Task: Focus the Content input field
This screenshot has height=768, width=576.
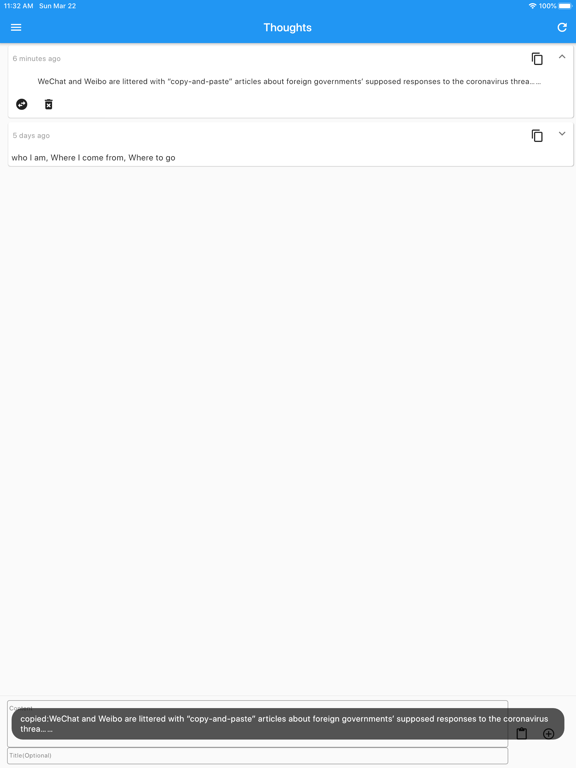Action: point(258,724)
